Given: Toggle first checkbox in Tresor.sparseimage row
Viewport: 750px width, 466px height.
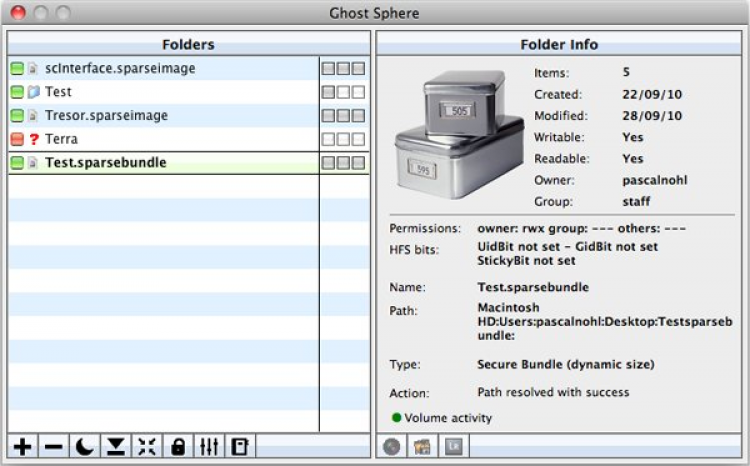Looking at the screenshot, I should pyautogui.click(x=329, y=115).
